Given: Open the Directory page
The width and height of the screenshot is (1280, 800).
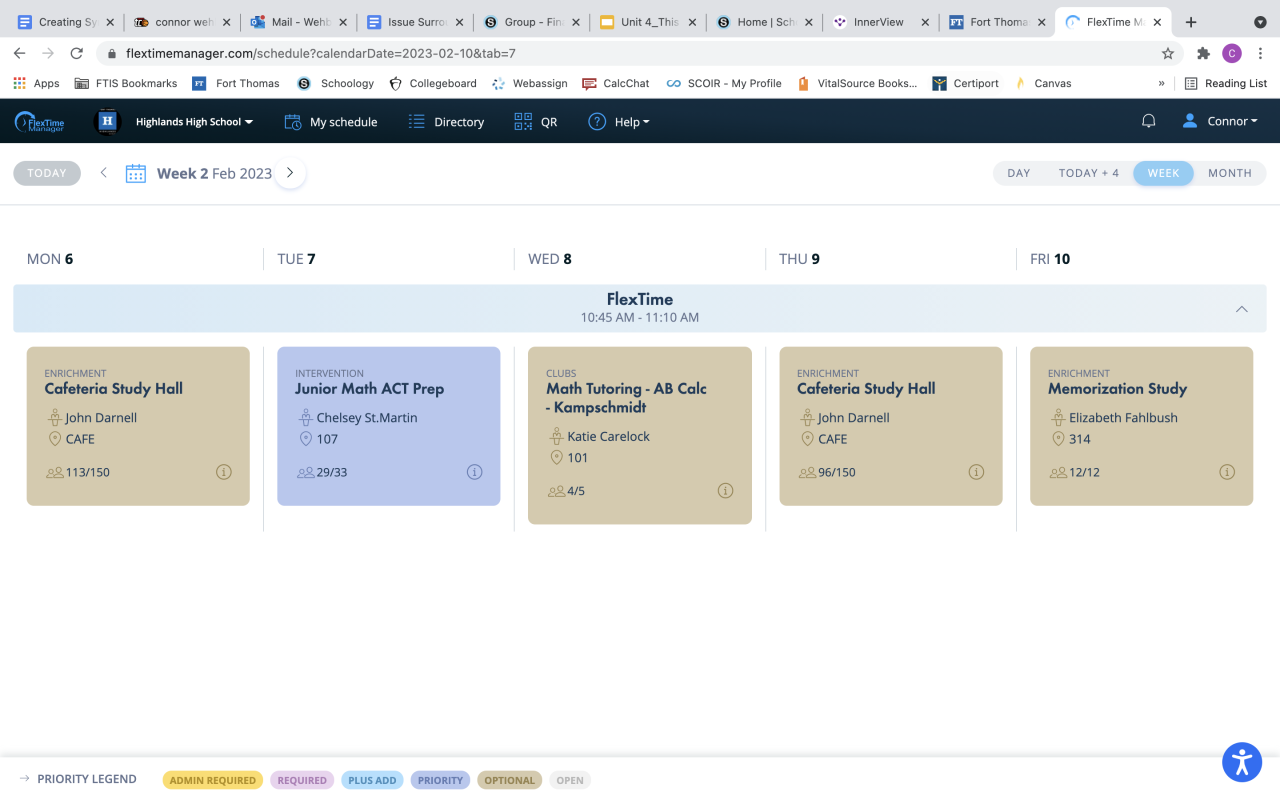Looking at the screenshot, I should click(x=446, y=122).
